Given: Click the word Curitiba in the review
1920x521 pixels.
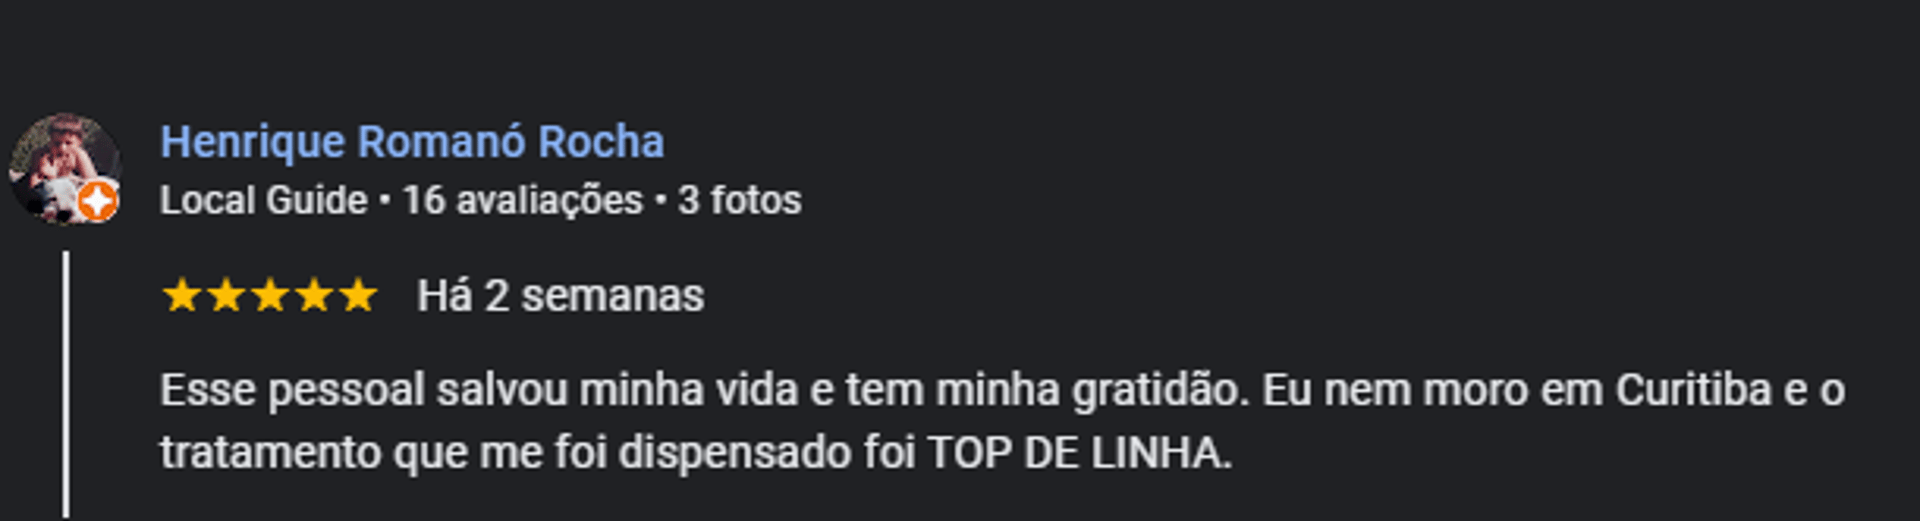Looking at the screenshot, I should point(1694,390).
